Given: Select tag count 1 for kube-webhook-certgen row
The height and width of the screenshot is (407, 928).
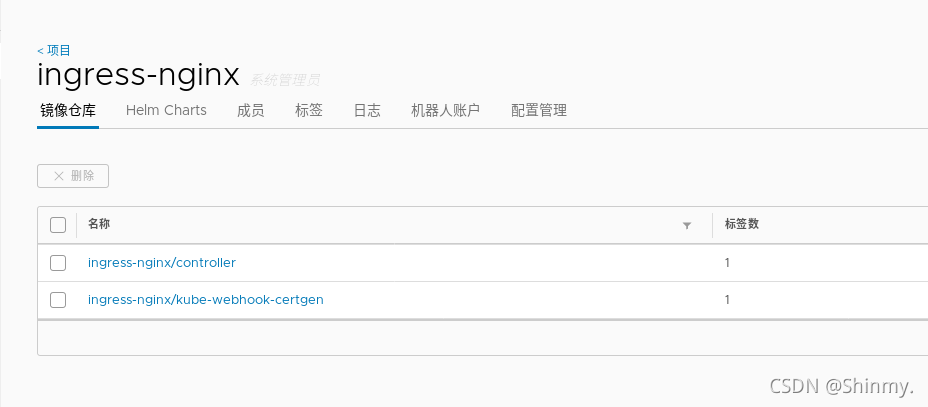Looking at the screenshot, I should pos(727,300).
